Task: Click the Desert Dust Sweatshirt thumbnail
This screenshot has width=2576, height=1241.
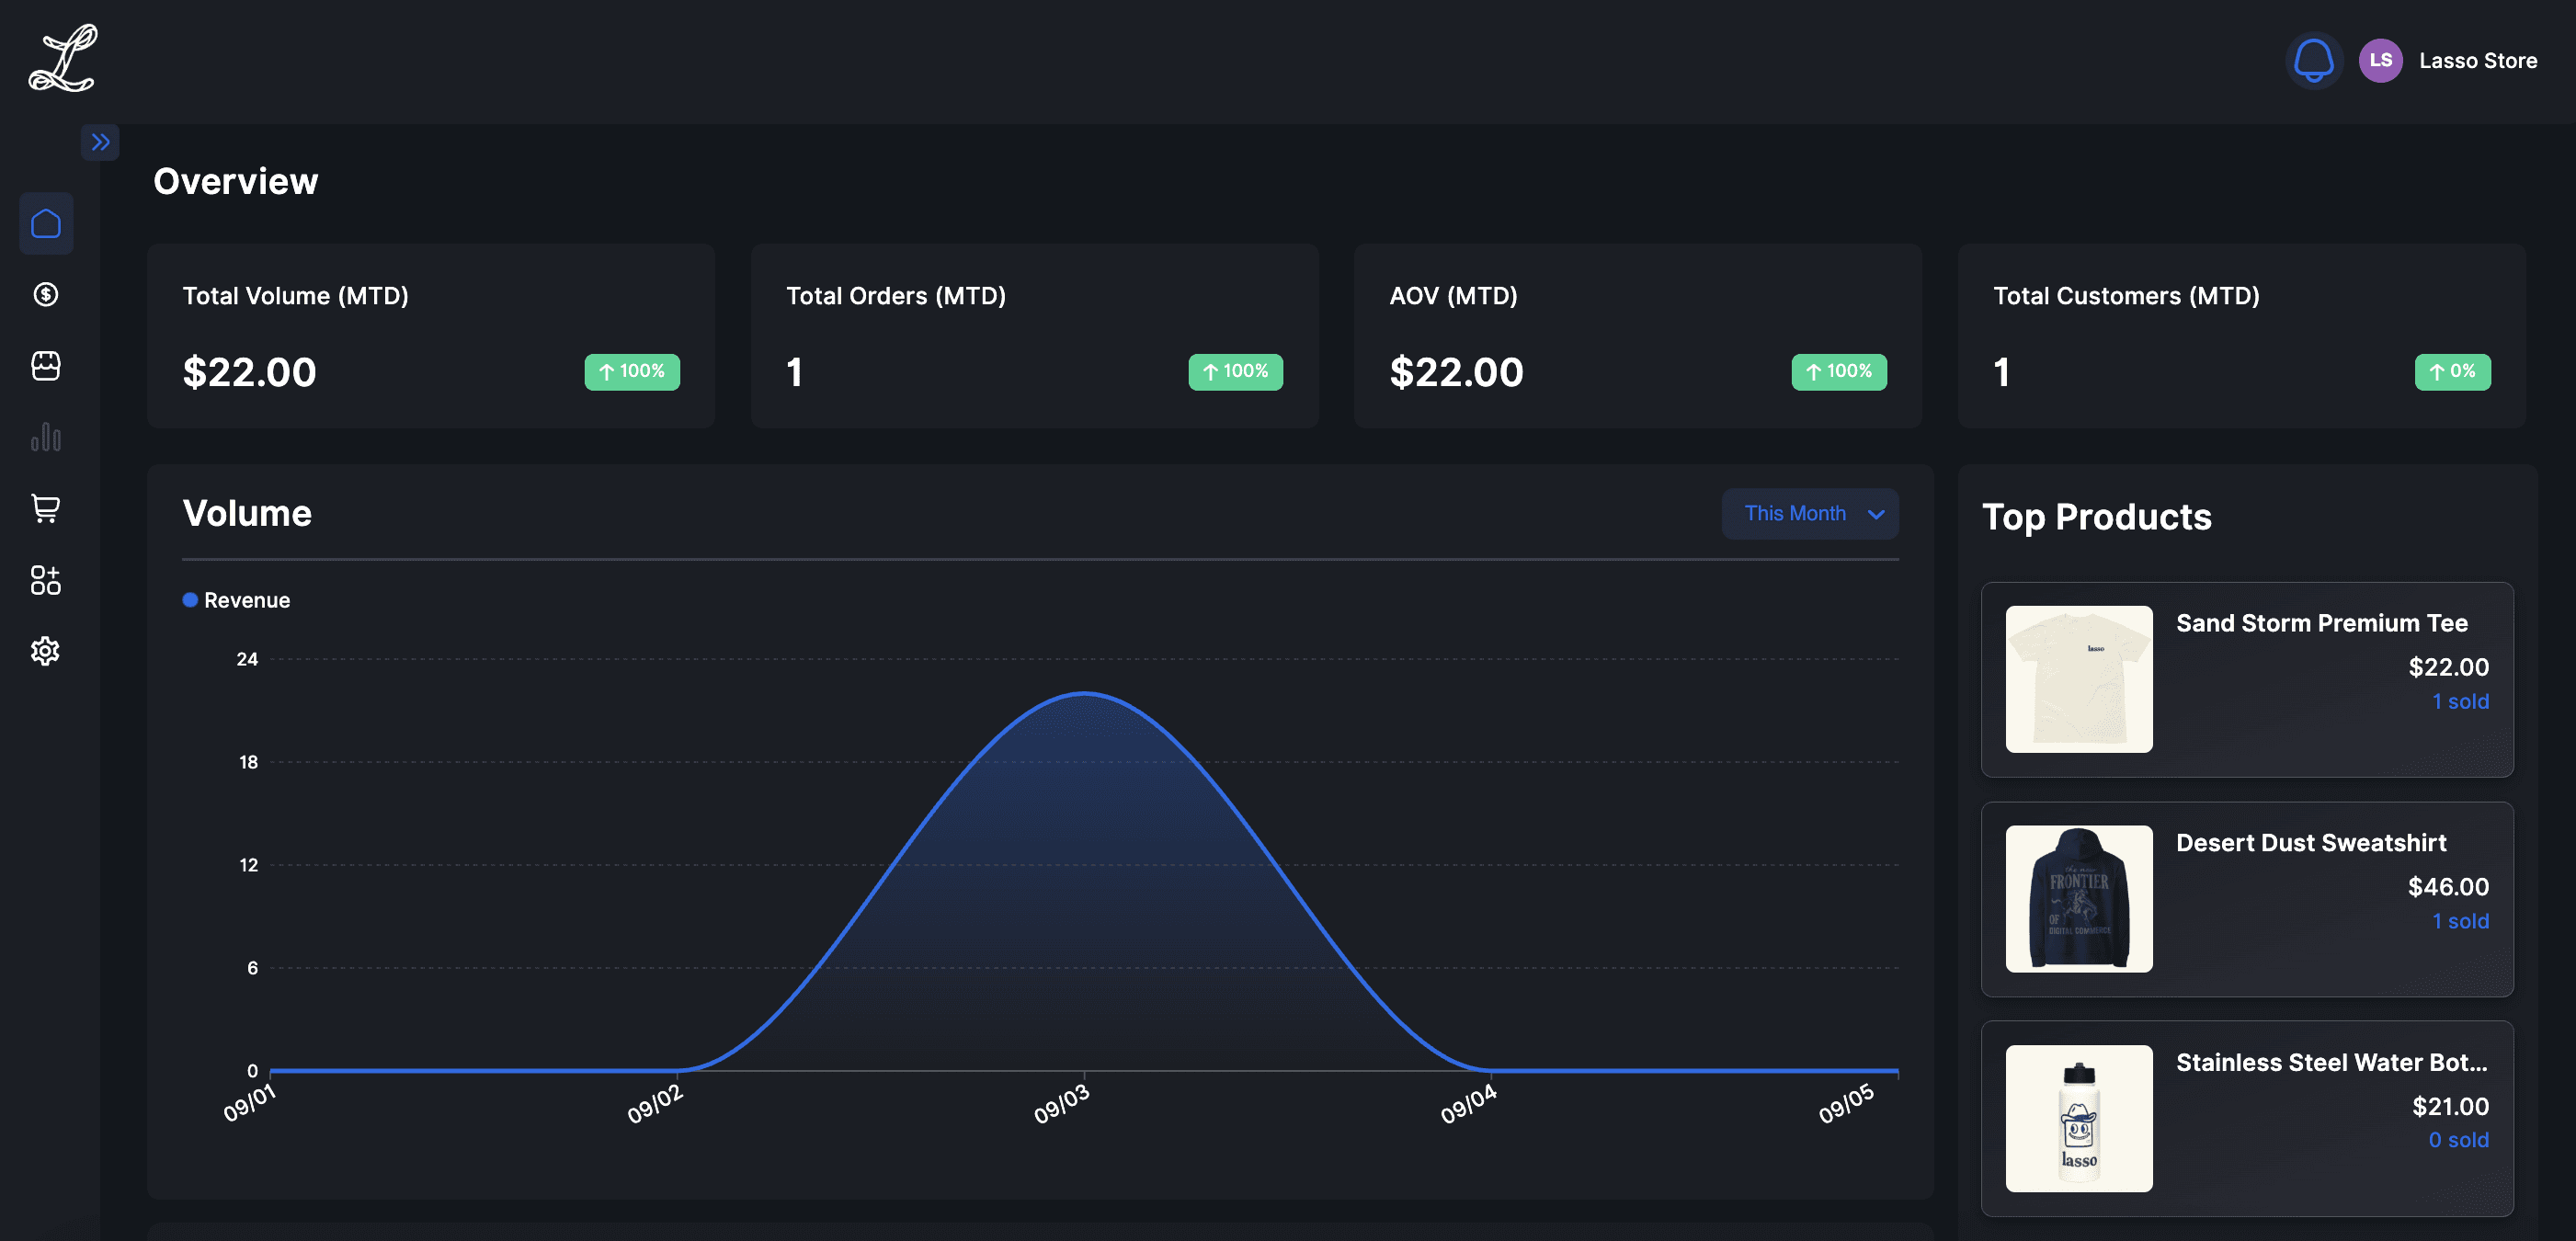Action: [2079, 898]
